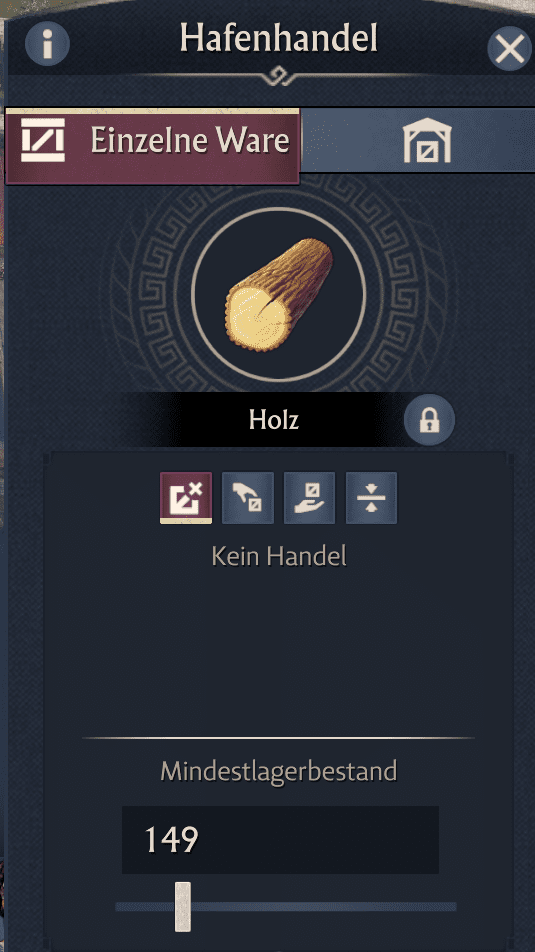
Task: Click the crate icon in Einzelne Ware tab
Action: [x=43, y=140]
